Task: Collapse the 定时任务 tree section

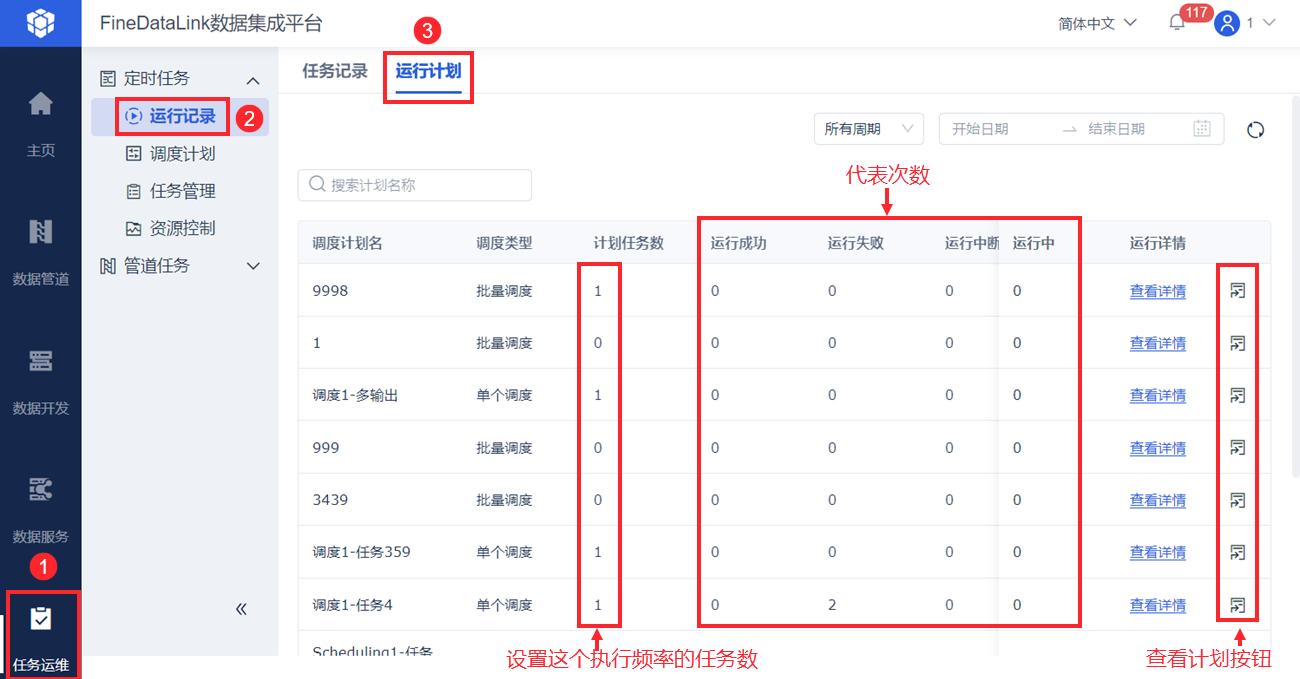Action: pos(253,80)
